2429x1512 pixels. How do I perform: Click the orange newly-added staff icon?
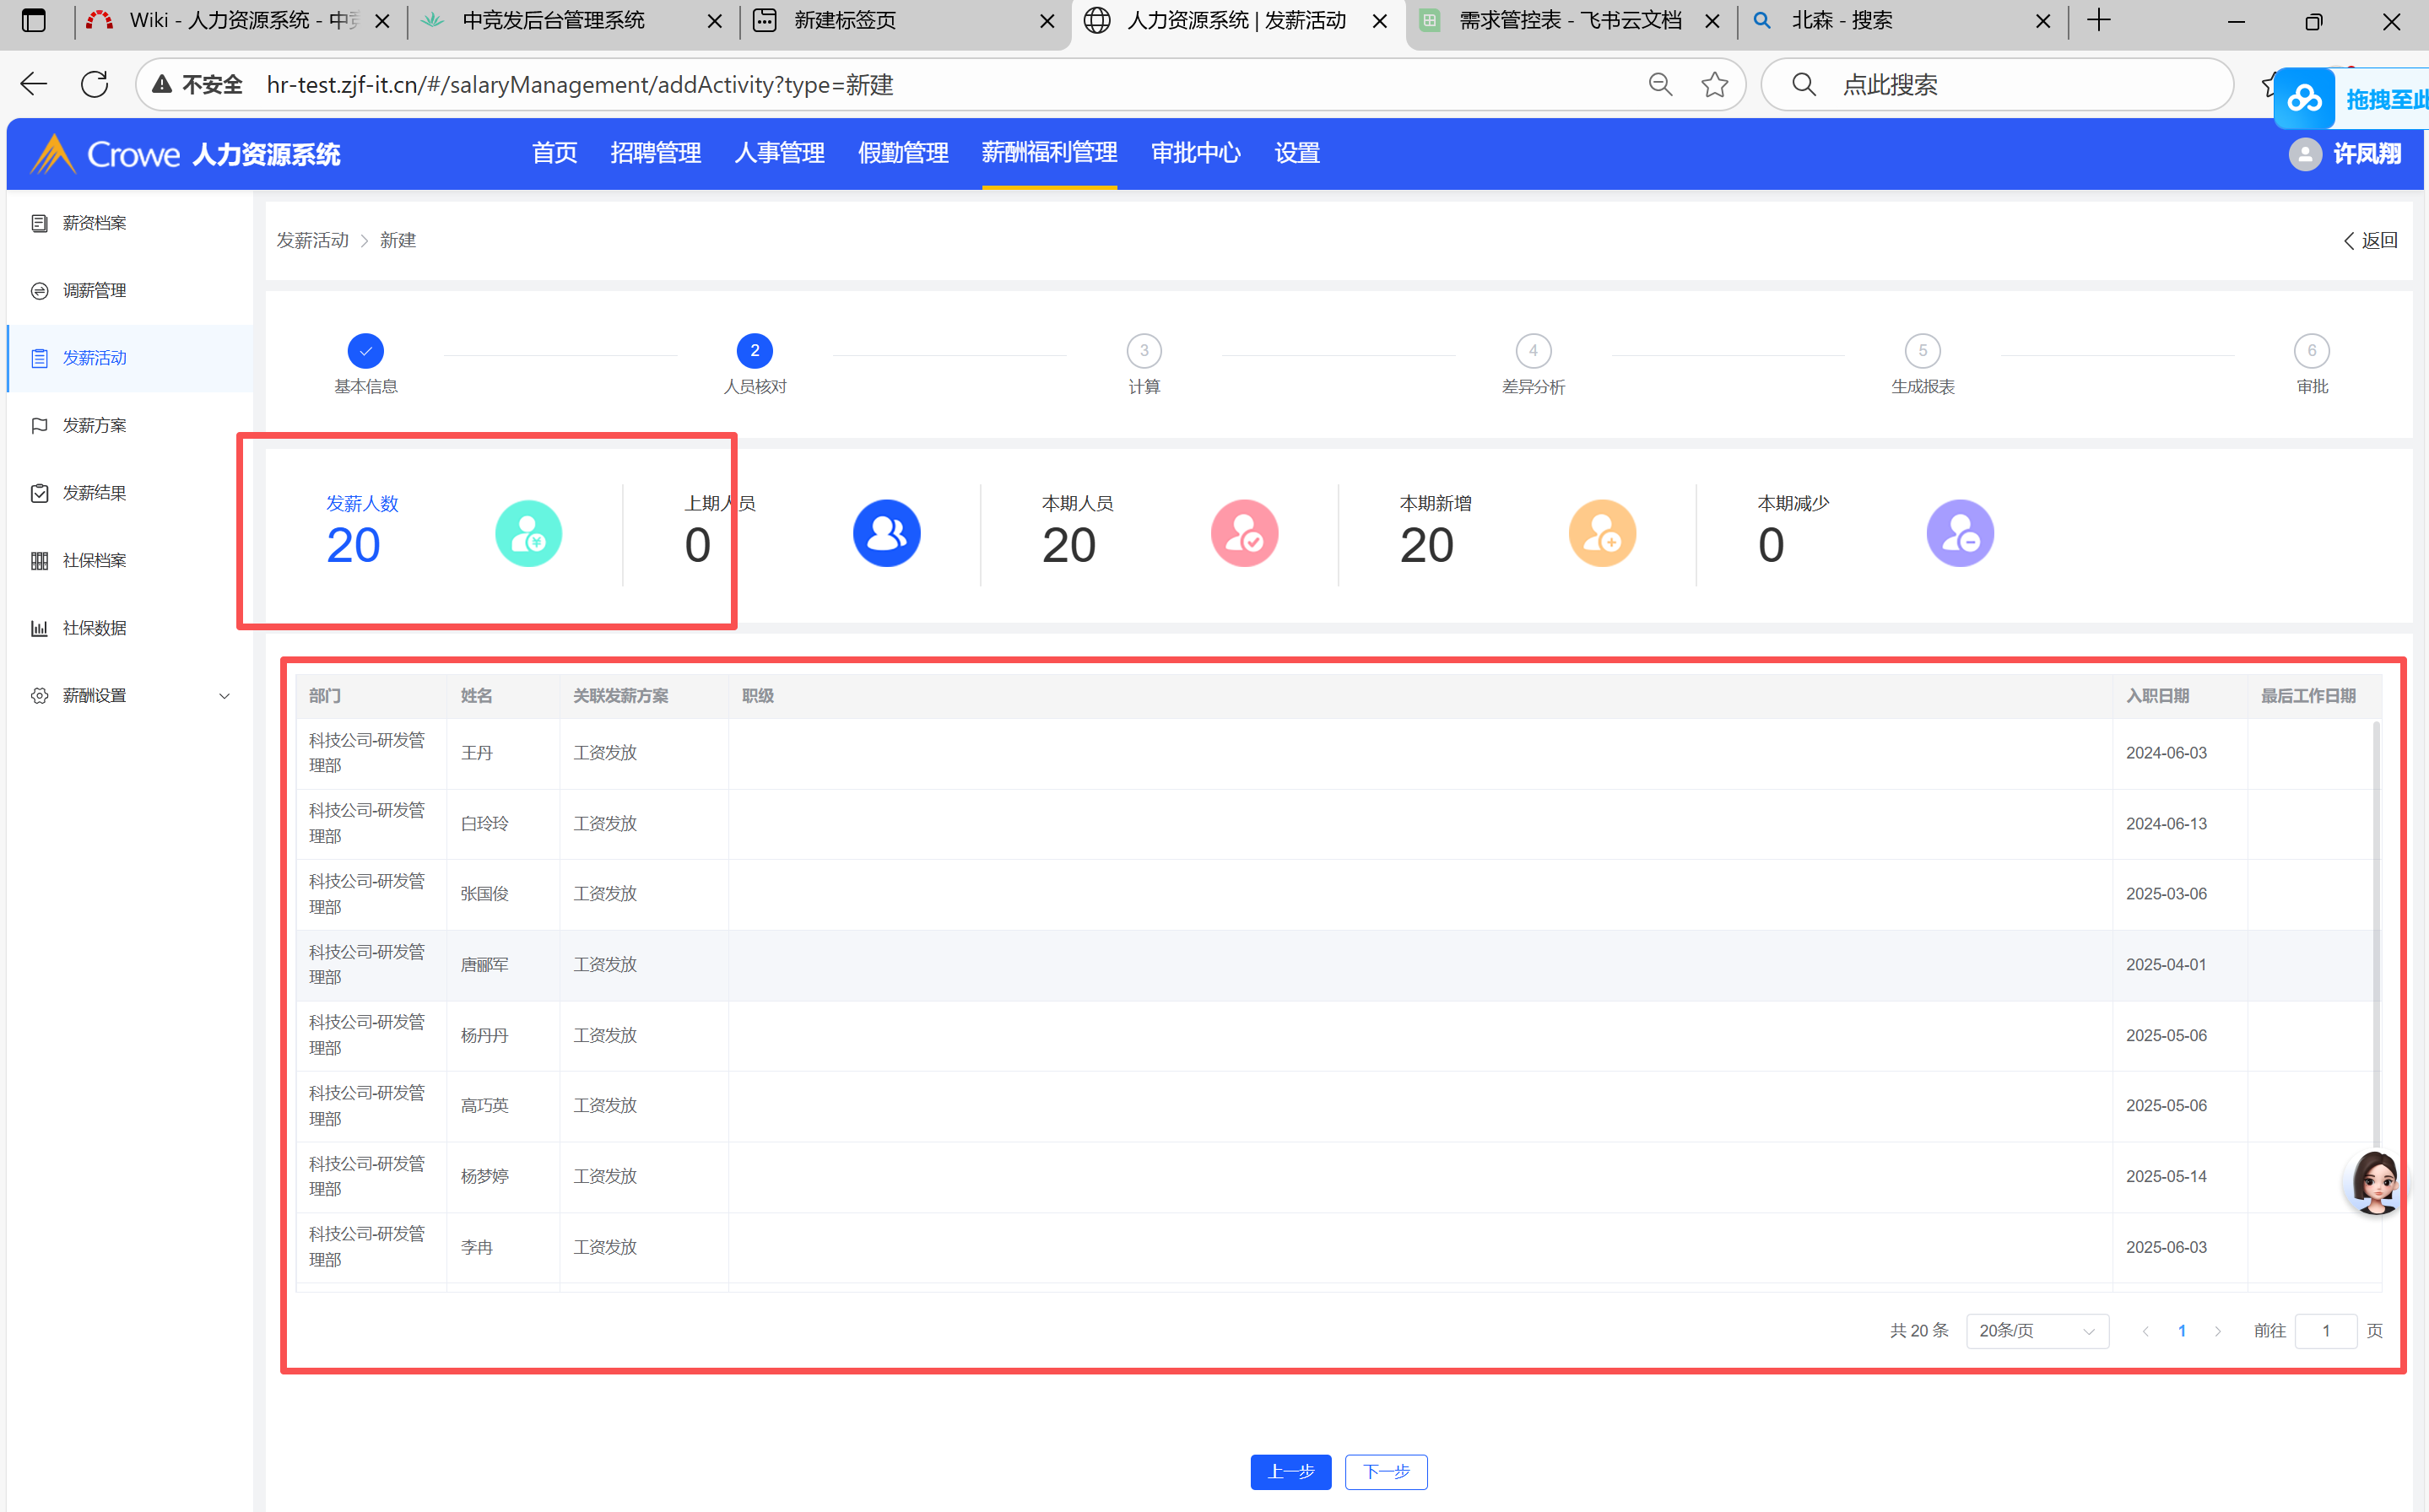1602,533
